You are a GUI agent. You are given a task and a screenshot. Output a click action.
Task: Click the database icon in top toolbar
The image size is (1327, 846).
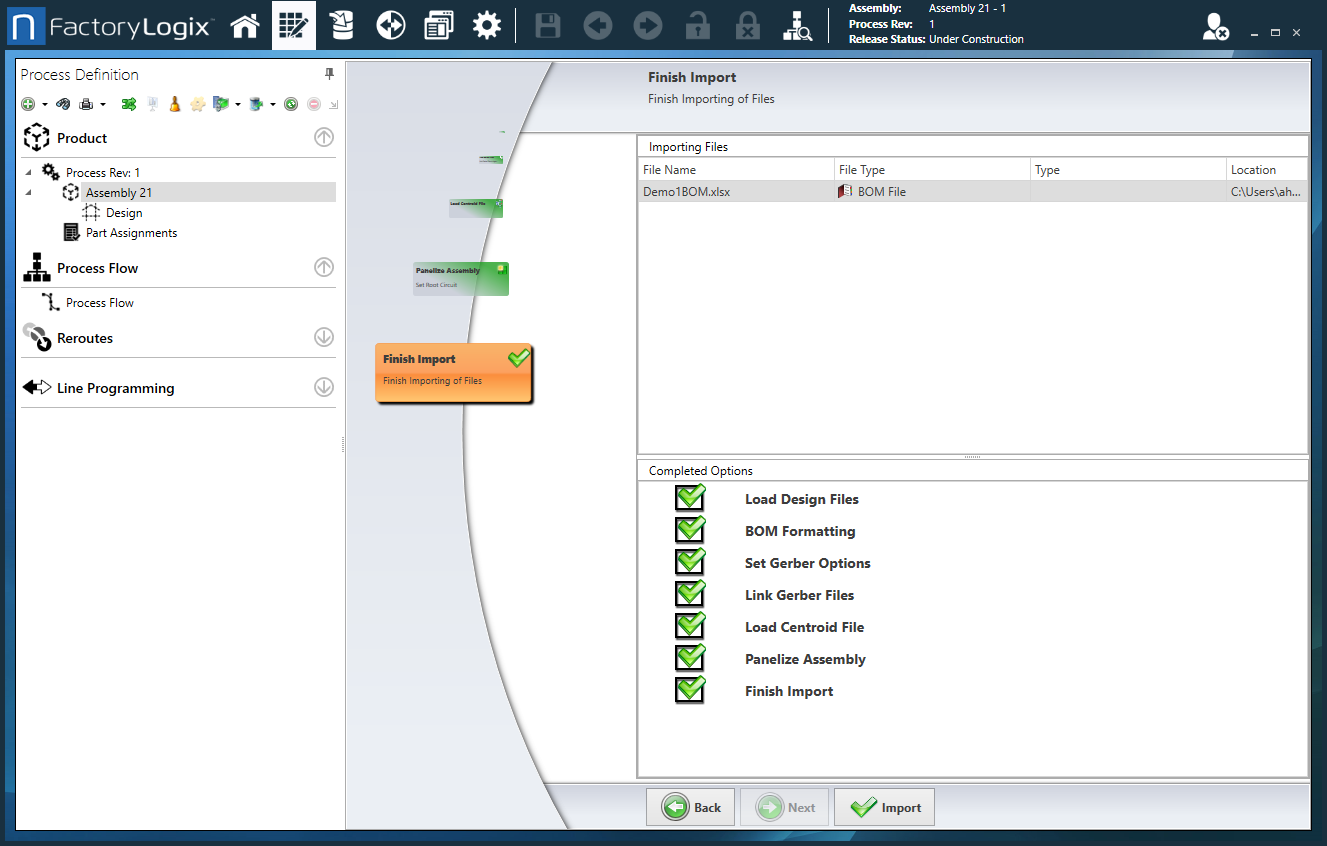coord(342,26)
